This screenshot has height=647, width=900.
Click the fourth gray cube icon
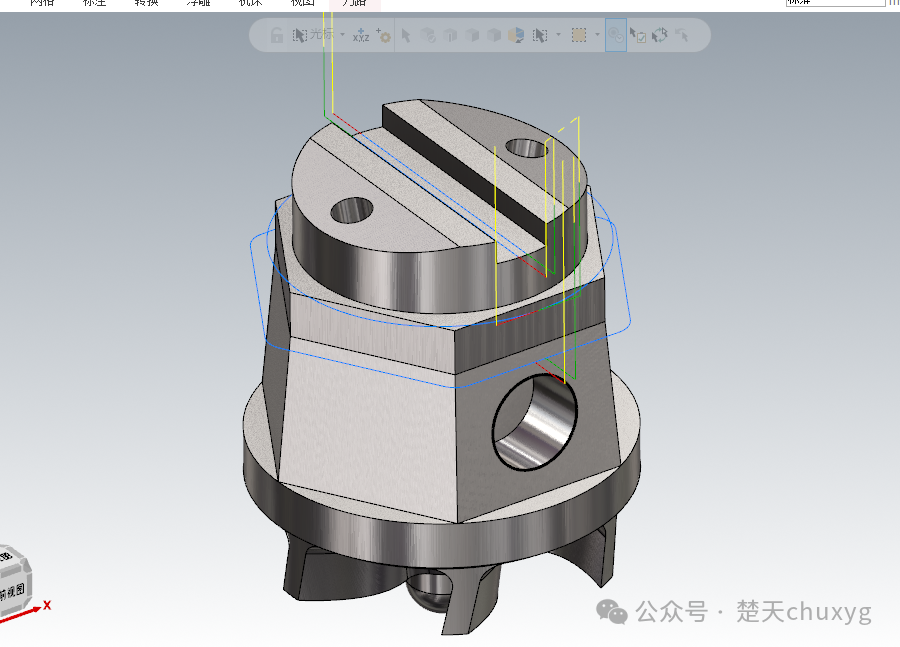[x=494, y=36]
